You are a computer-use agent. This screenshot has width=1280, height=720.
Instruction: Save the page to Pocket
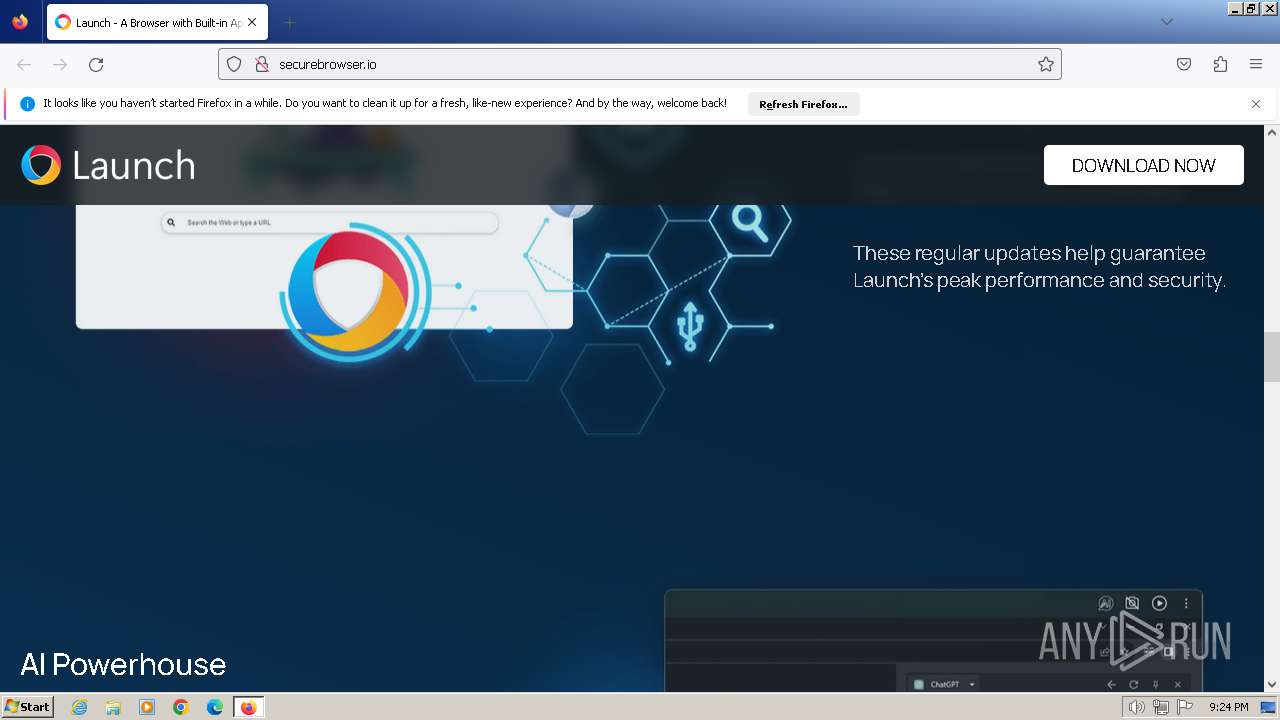click(x=1184, y=64)
